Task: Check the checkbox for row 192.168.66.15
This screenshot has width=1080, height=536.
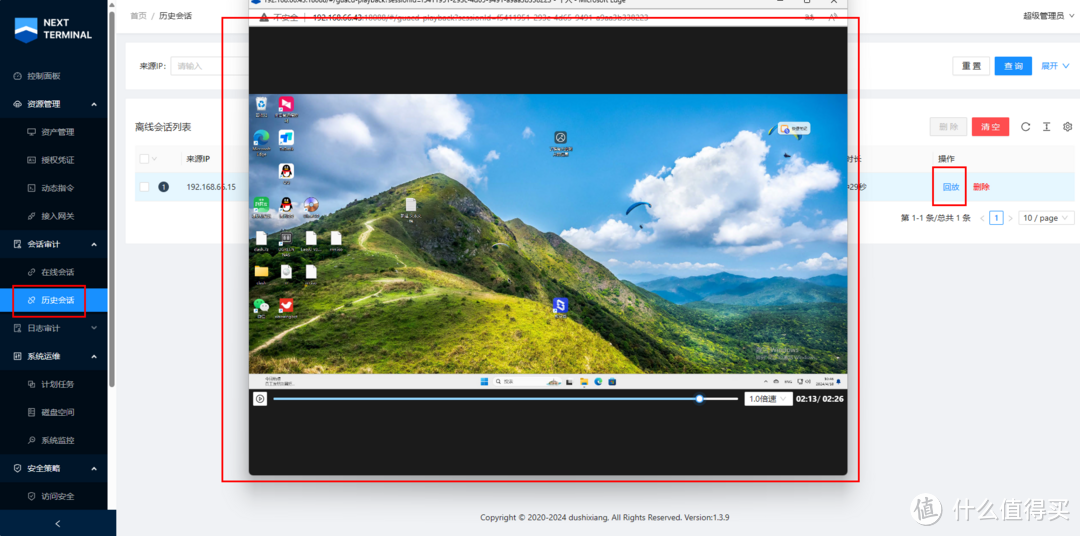Action: click(x=145, y=187)
